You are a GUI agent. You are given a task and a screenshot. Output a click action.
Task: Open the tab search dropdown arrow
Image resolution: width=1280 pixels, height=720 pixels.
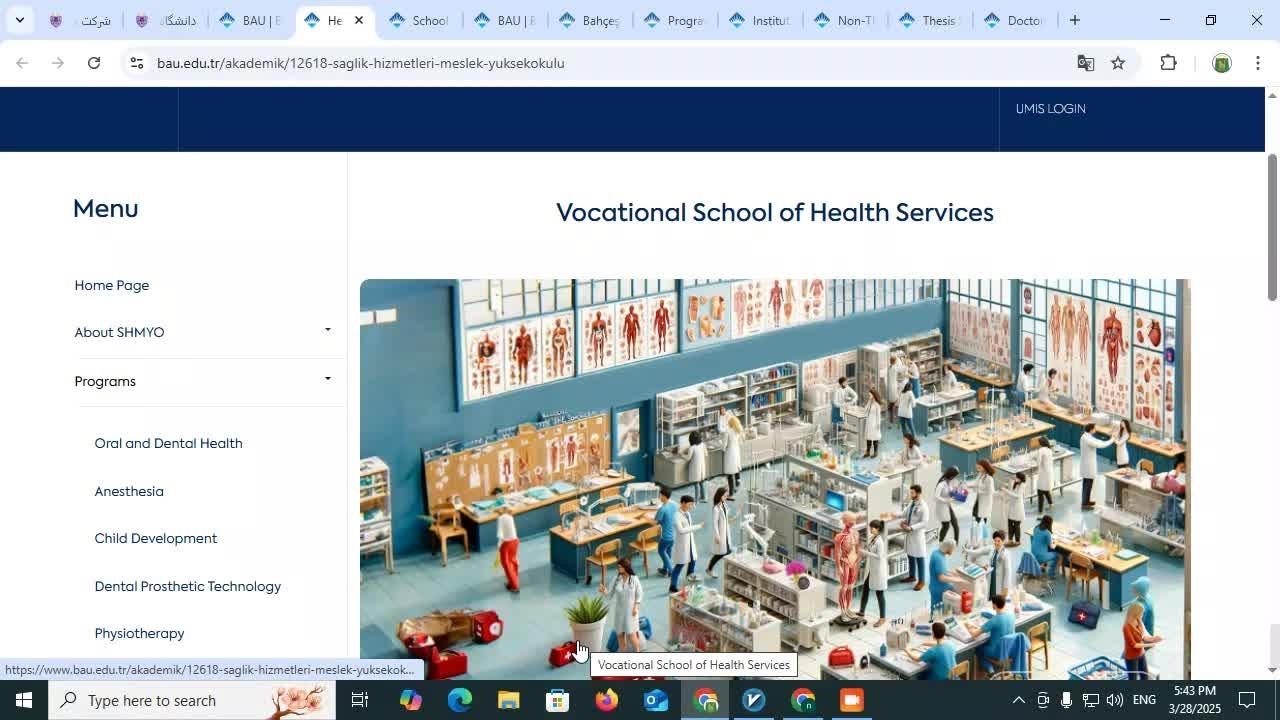19,20
